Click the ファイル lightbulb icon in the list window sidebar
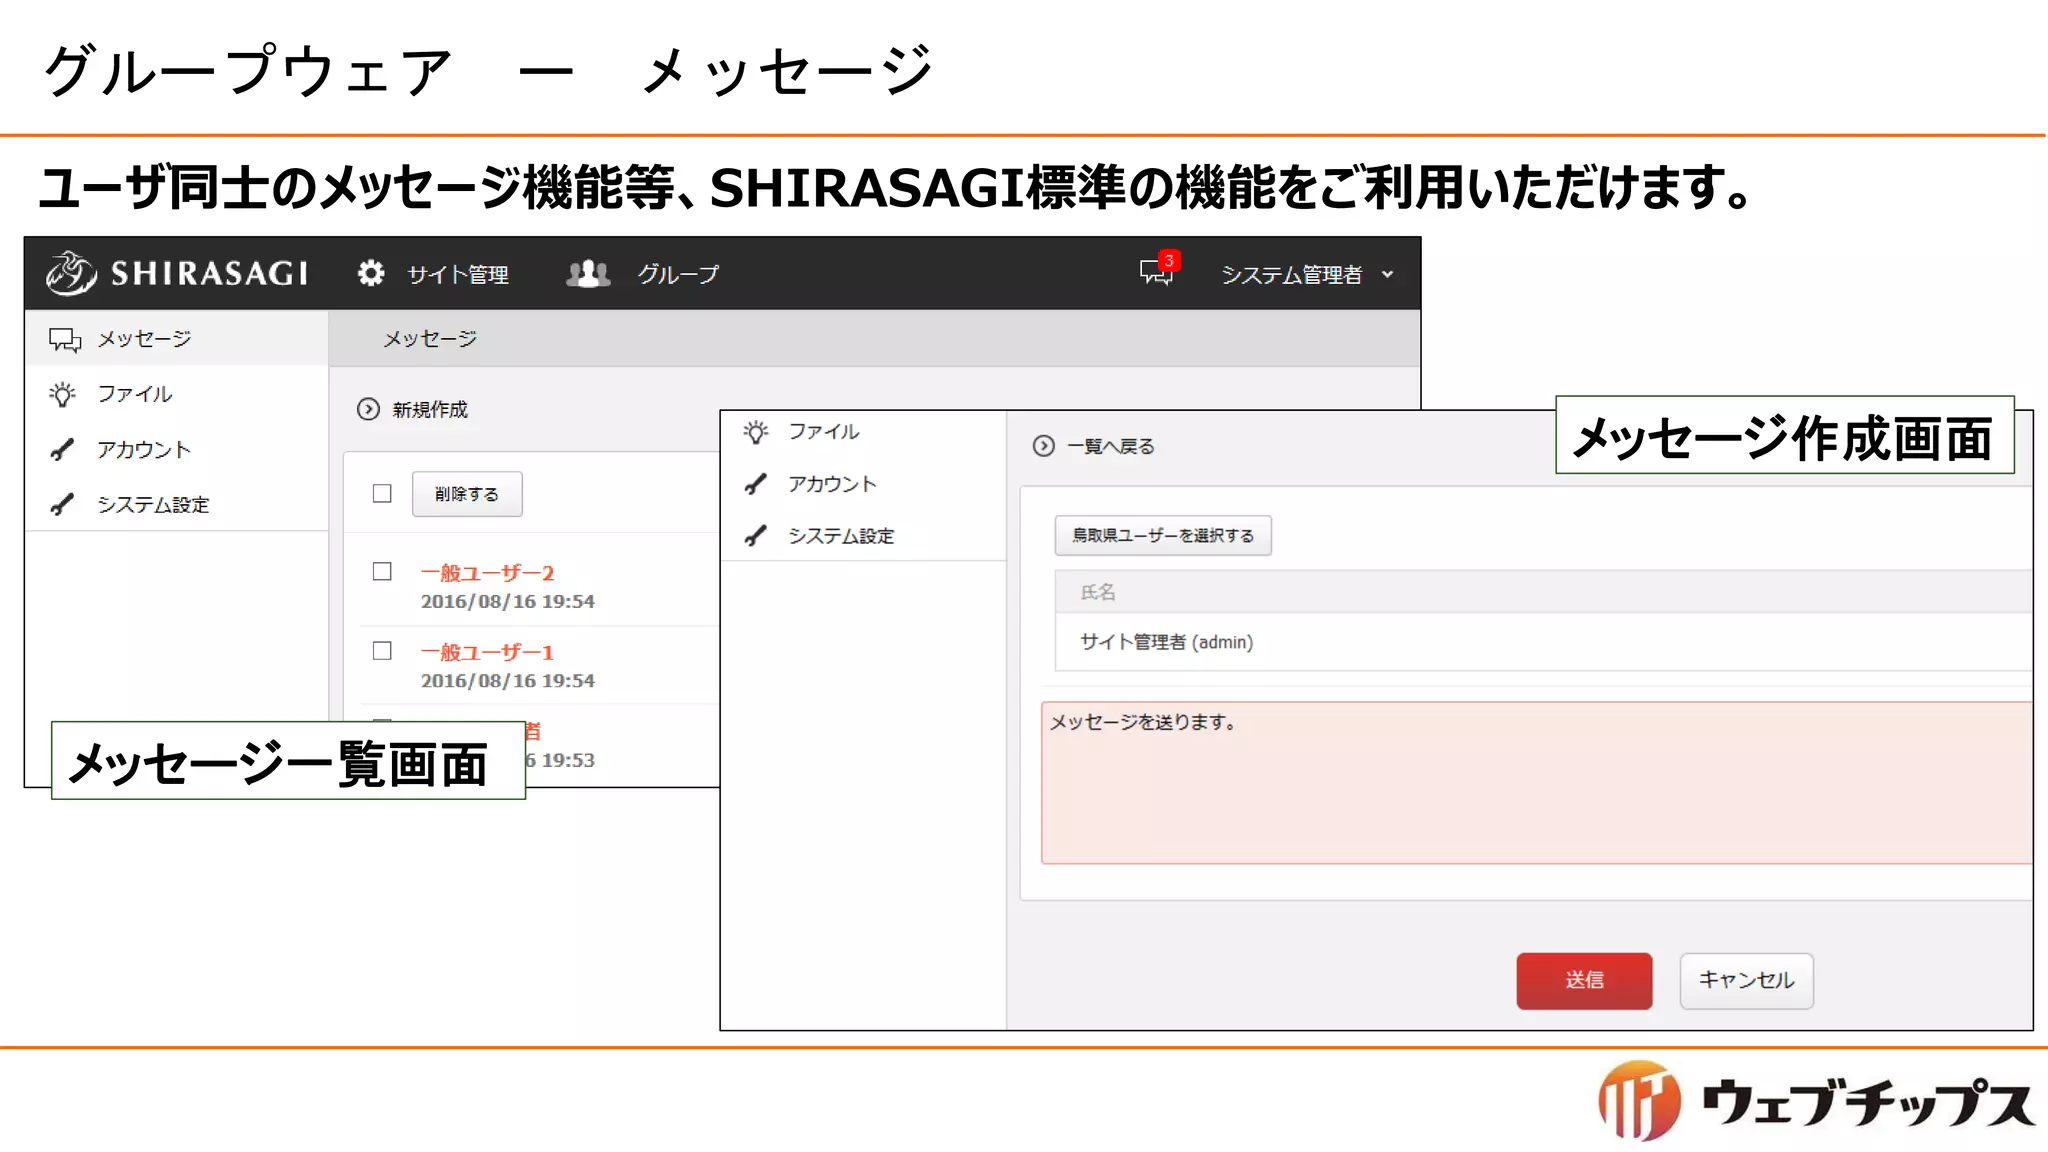Image resolution: width=2048 pixels, height=1152 pixels. pyautogui.click(x=62, y=394)
